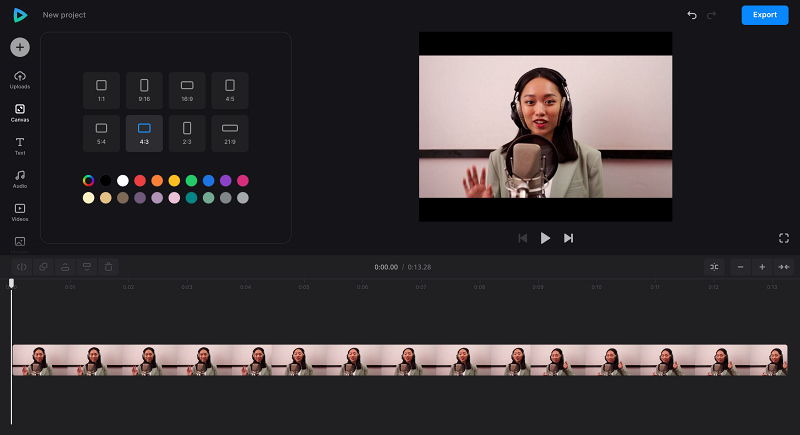This screenshot has width=800, height=435.
Task: Bring the selected clip forward
Action: point(65,267)
